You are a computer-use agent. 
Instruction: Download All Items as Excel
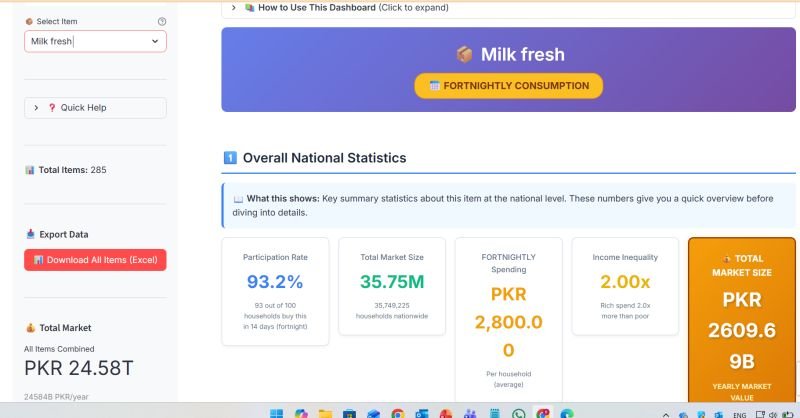pos(95,260)
